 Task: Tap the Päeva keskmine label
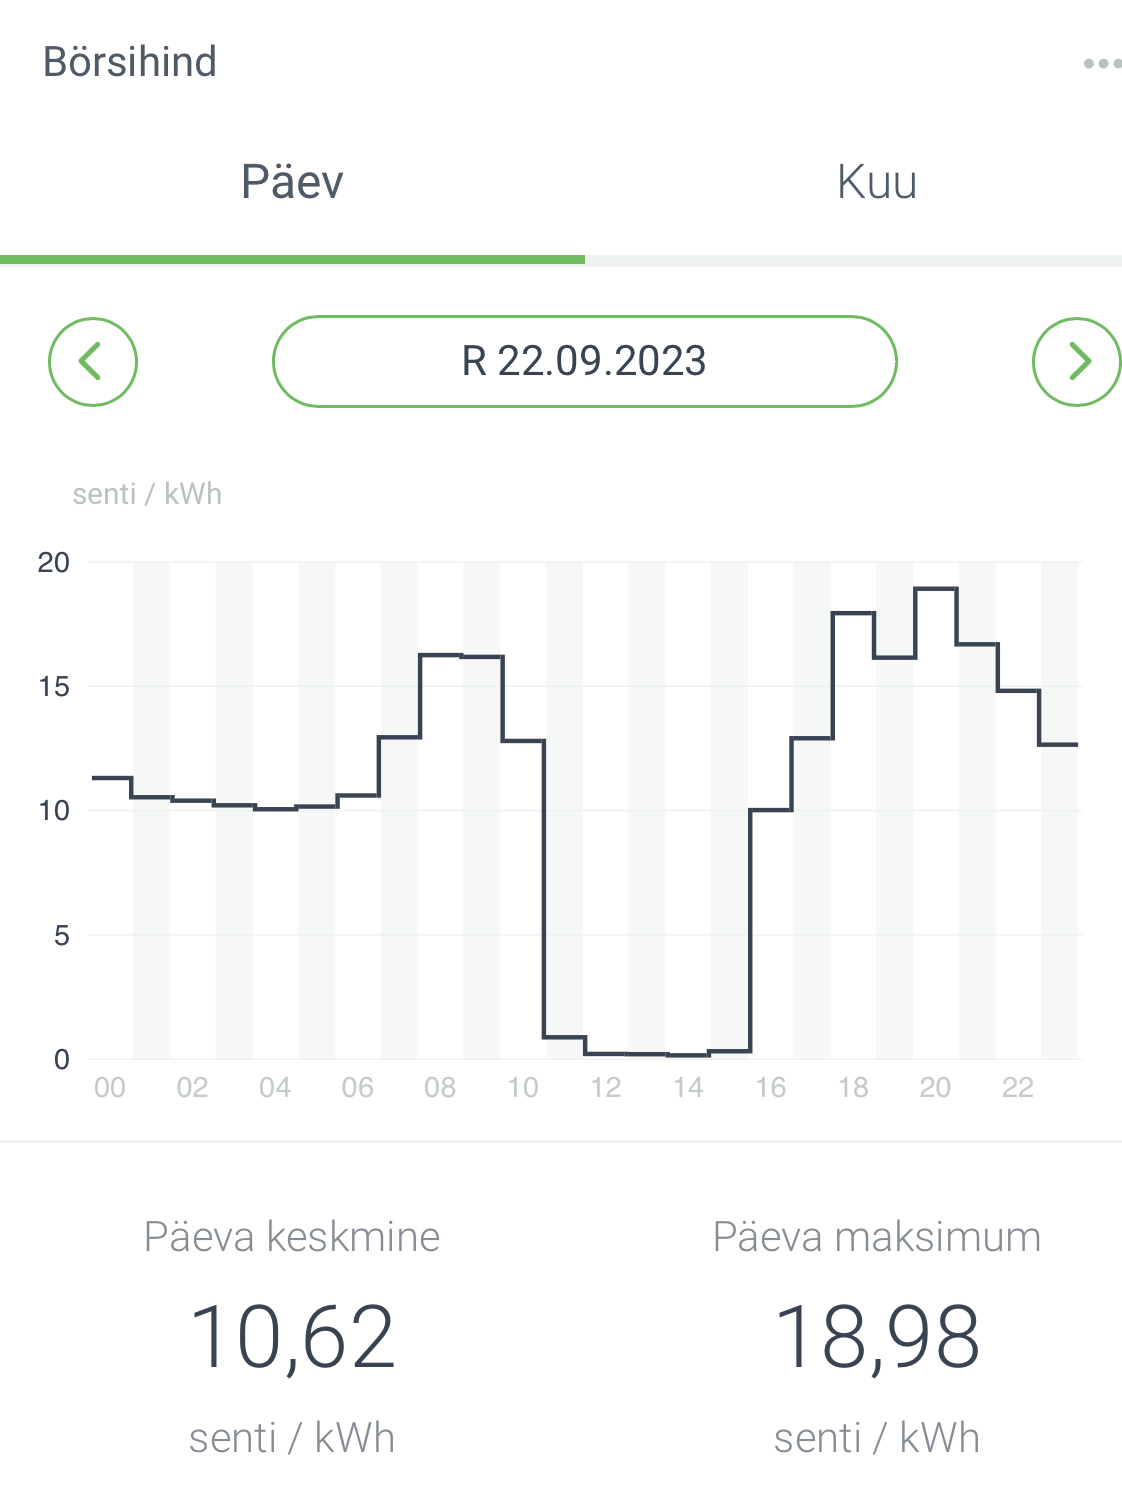coord(292,1237)
